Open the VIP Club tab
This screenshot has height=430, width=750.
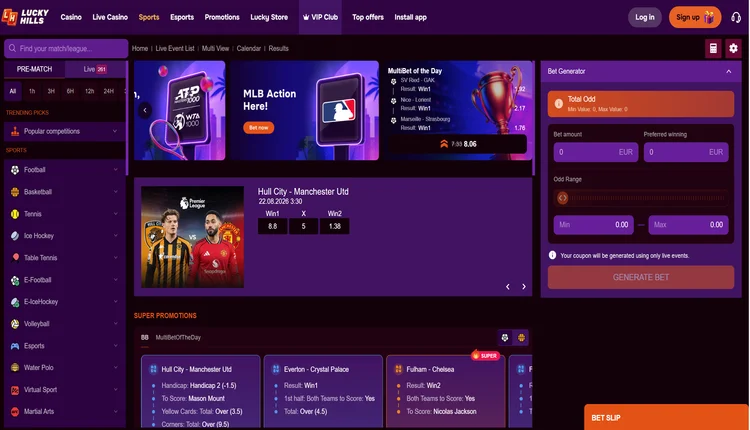coord(320,17)
